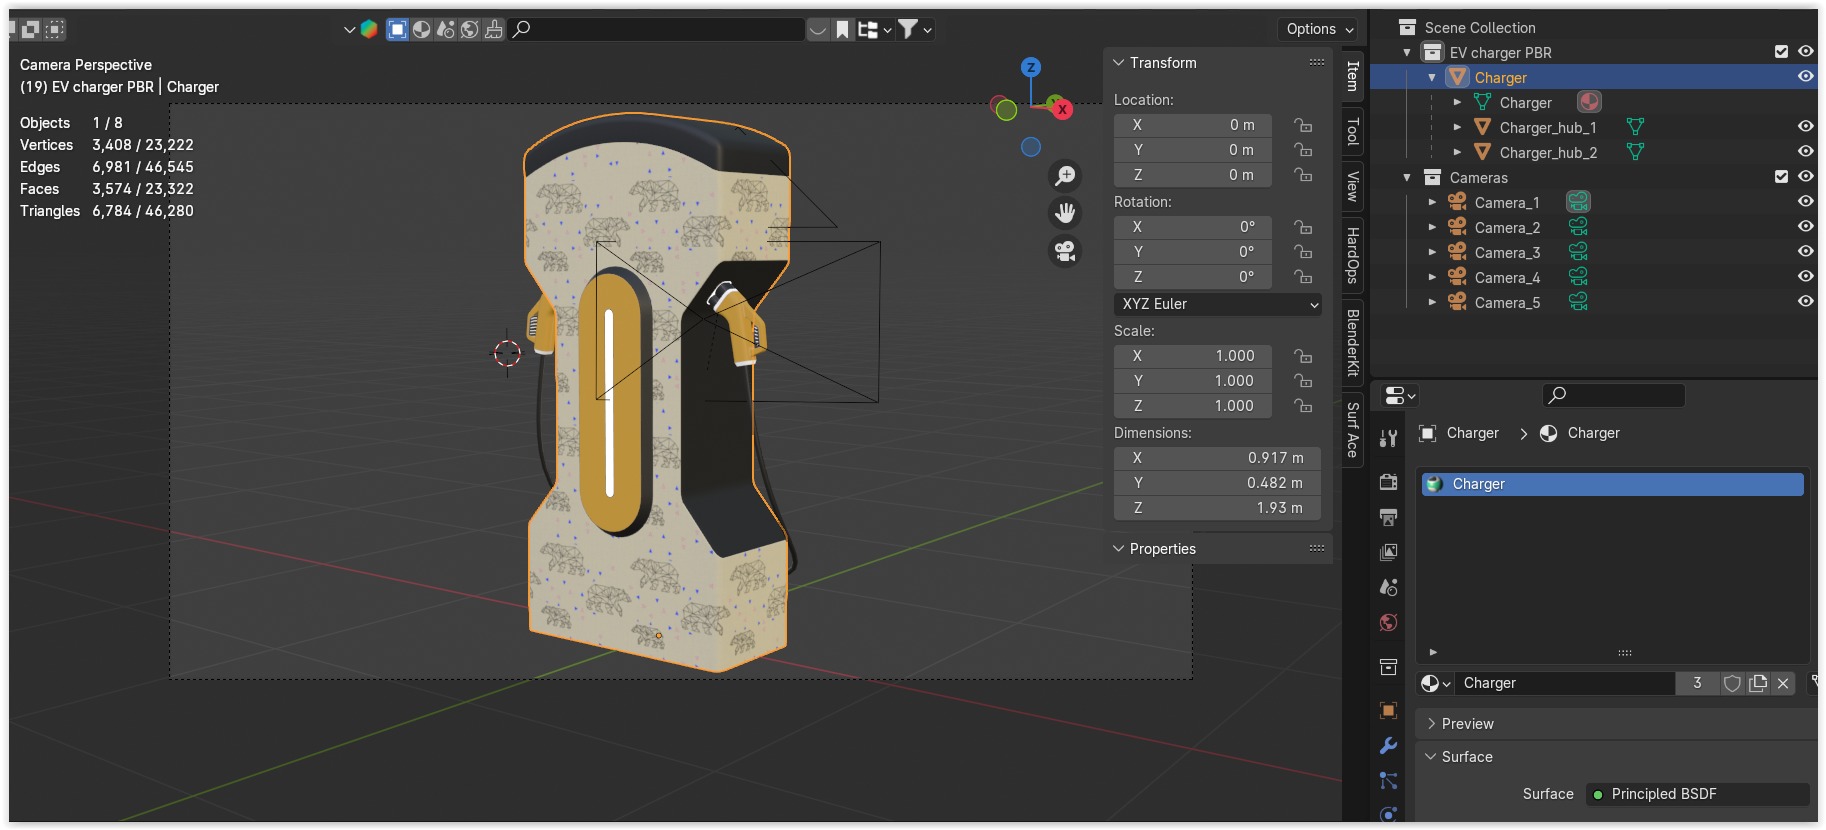Screen dimensions: 1826x830
Task: Click the duplicate material icon
Action: [1758, 683]
